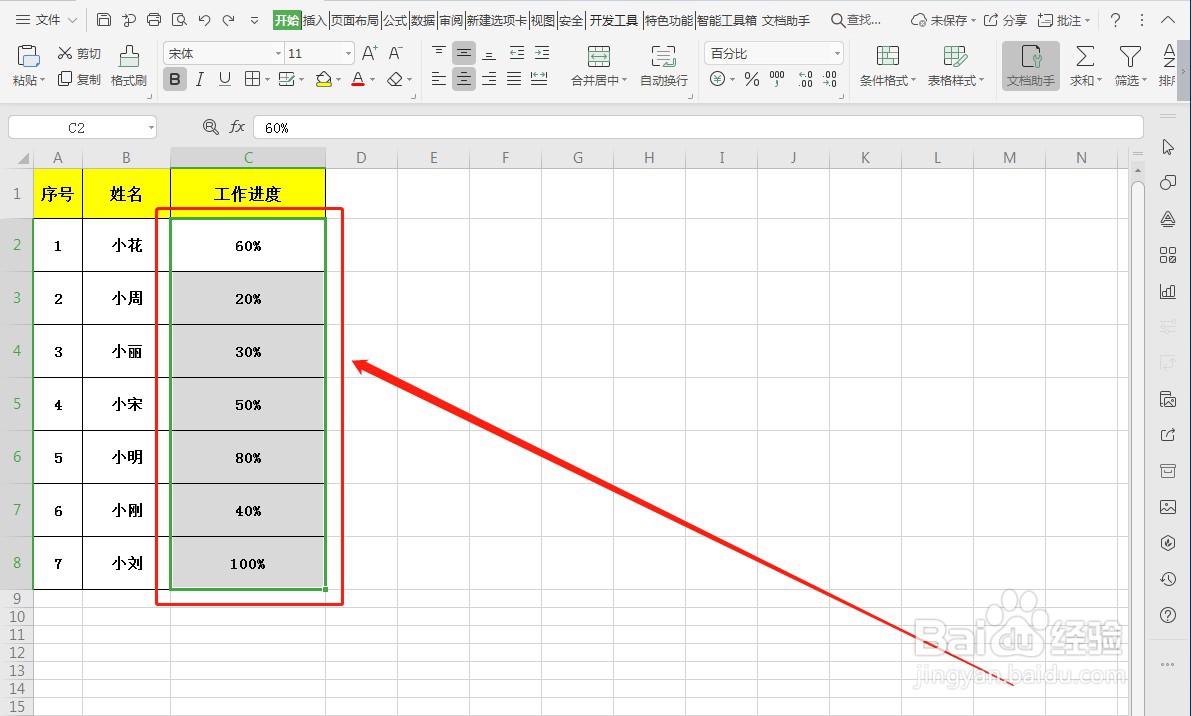Select the Format Painter (格式刷) tool
This screenshot has height=716, width=1191.
(128, 65)
